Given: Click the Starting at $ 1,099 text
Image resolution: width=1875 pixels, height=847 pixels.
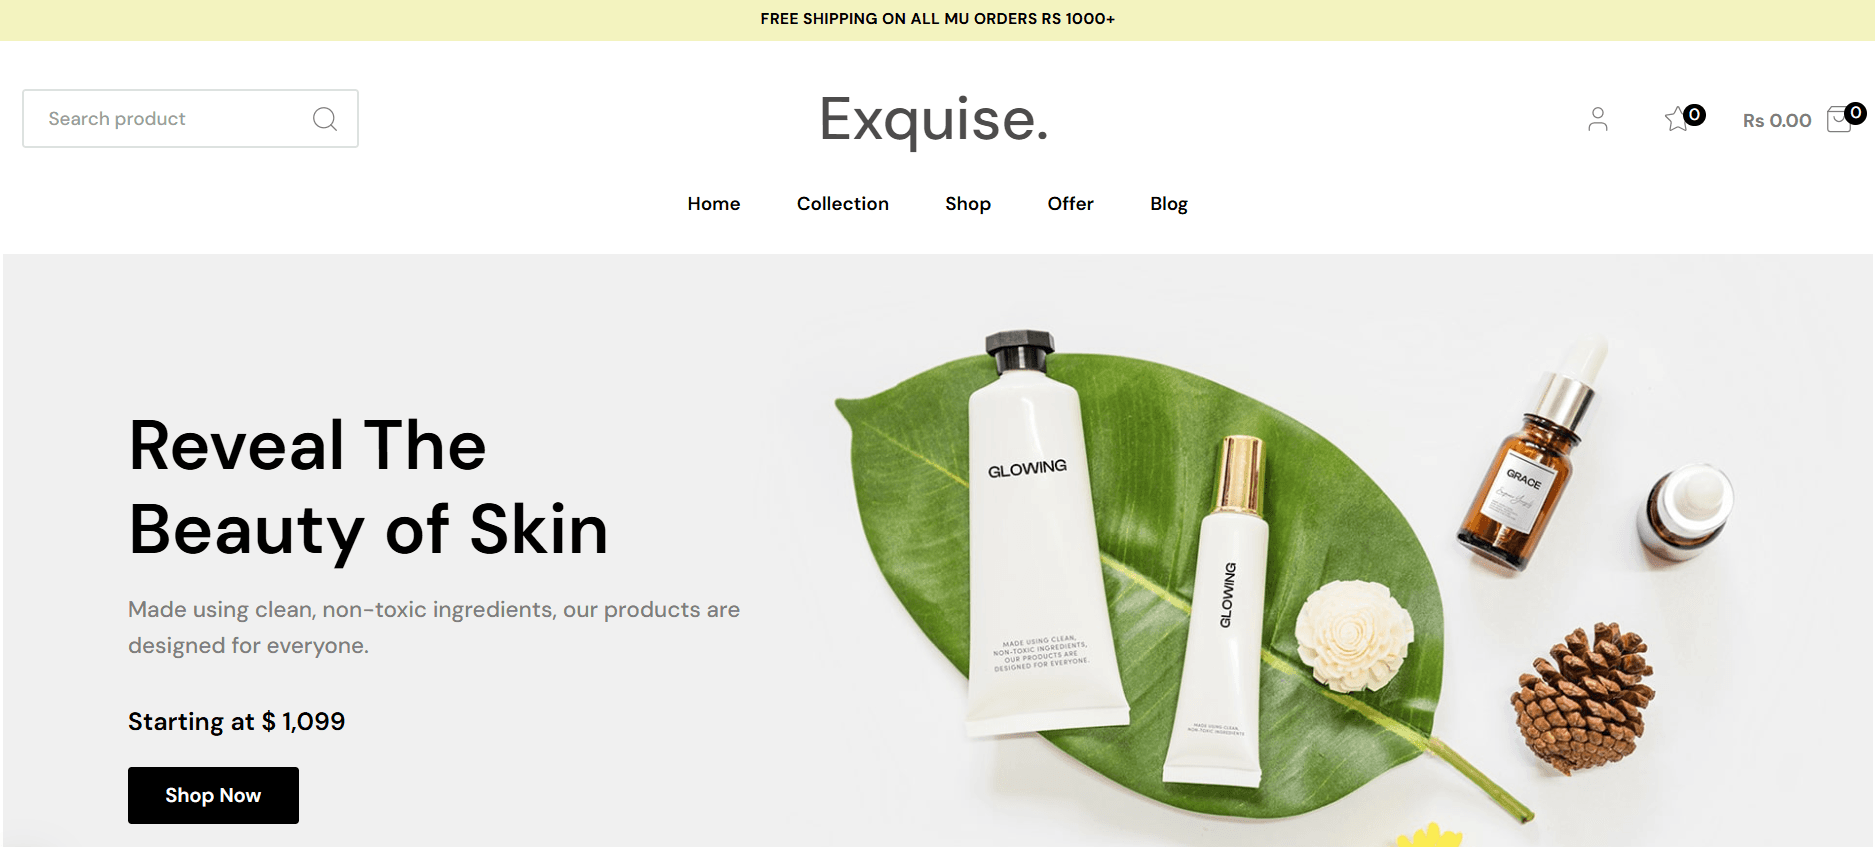Looking at the screenshot, I should 237,722.
